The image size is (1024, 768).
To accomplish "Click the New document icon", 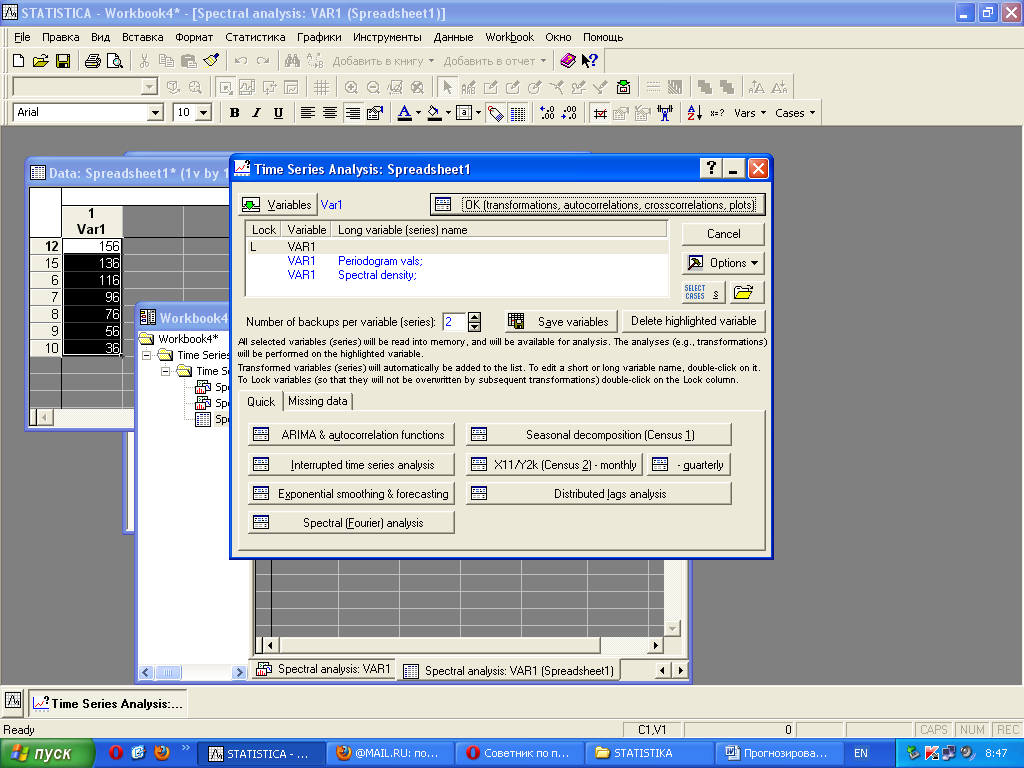I will [x=18, y=61].
